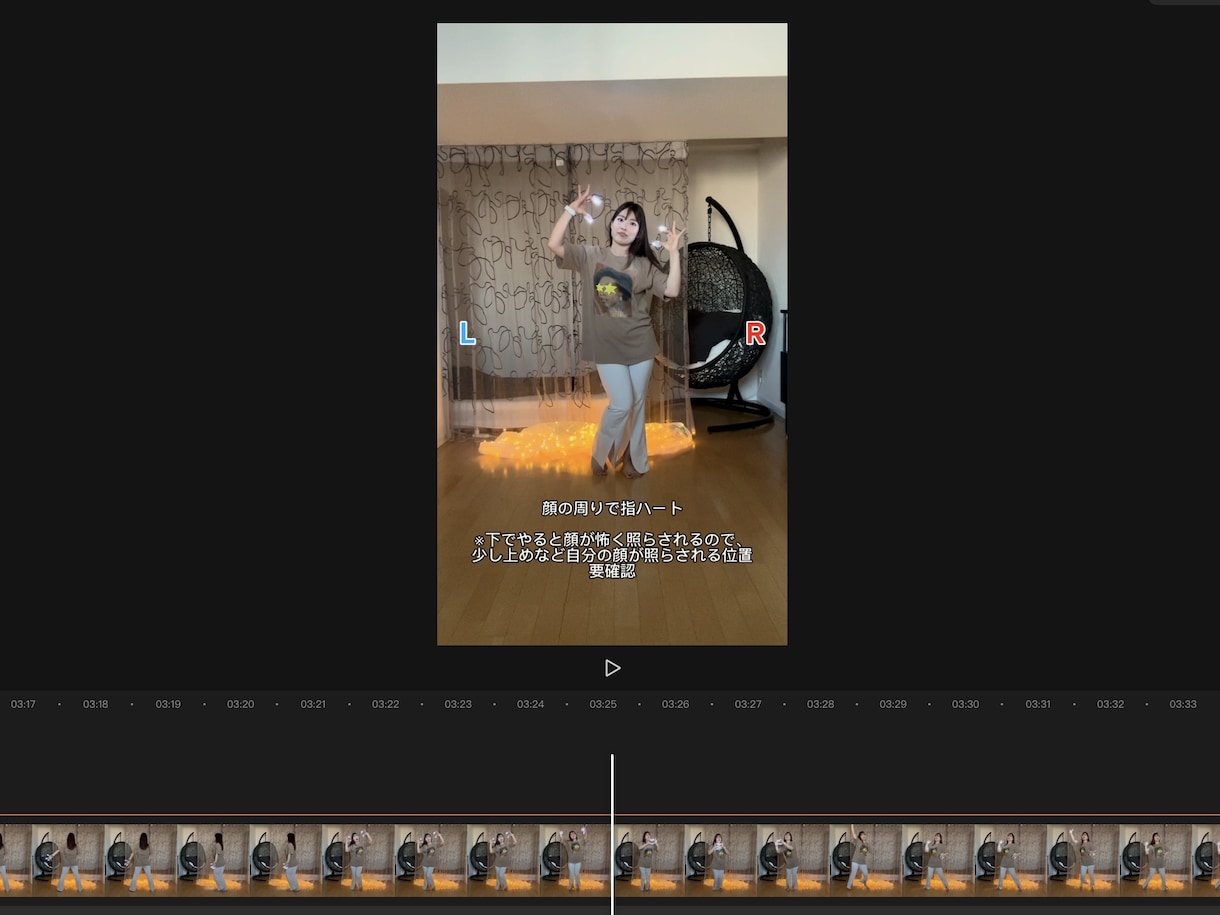Seek to 03:29 on the timeline ruler
This screenshot has height=915, width=1220.
tap(893, 704)
